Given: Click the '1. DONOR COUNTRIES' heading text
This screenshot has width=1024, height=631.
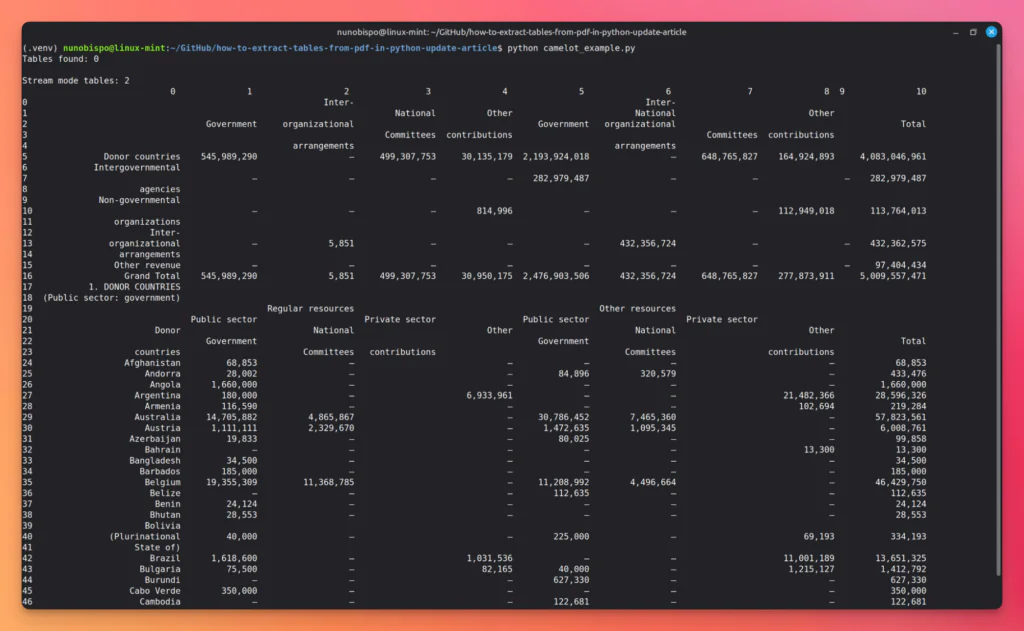Looking at the screenshot, I should point(135,287).
